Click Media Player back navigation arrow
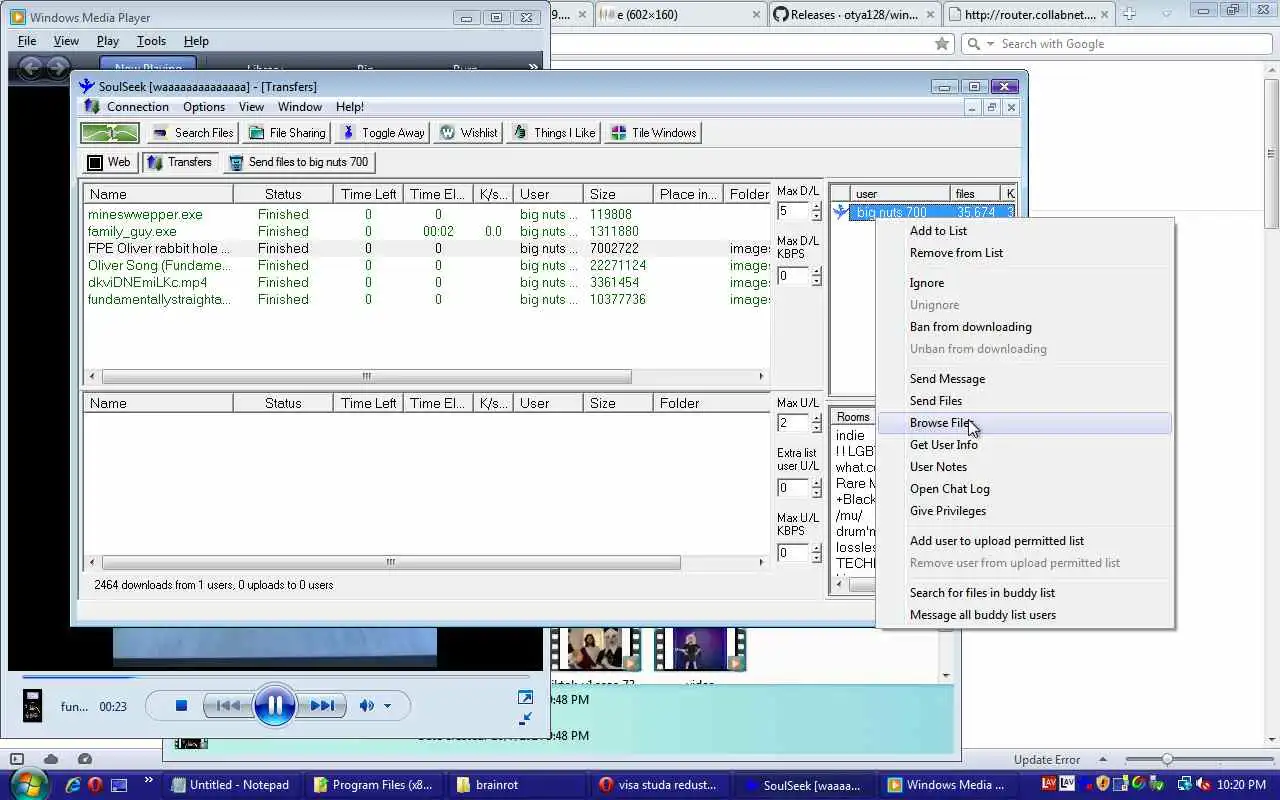 click(30, 67)
